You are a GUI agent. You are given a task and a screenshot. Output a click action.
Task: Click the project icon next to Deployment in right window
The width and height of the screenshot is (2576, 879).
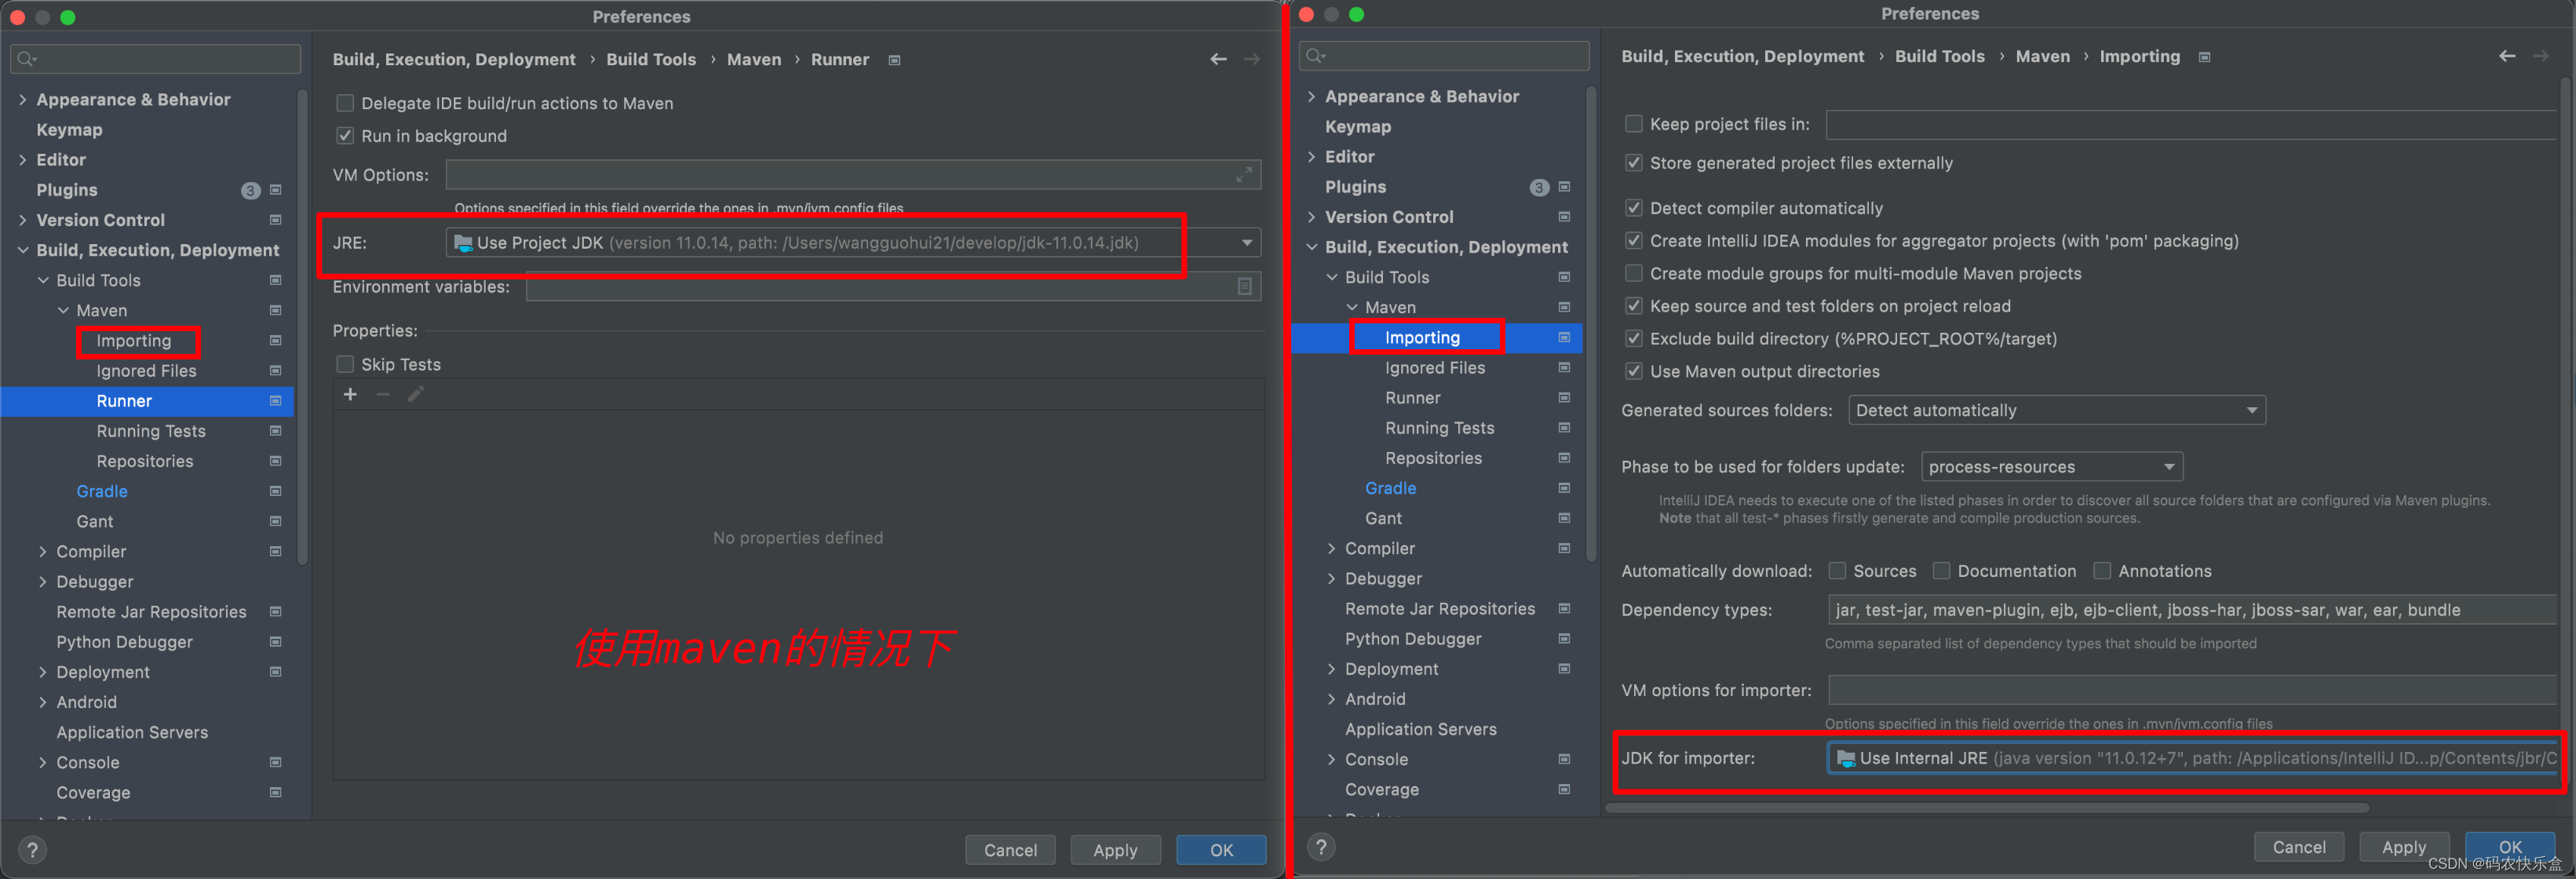coord(1565,669)
